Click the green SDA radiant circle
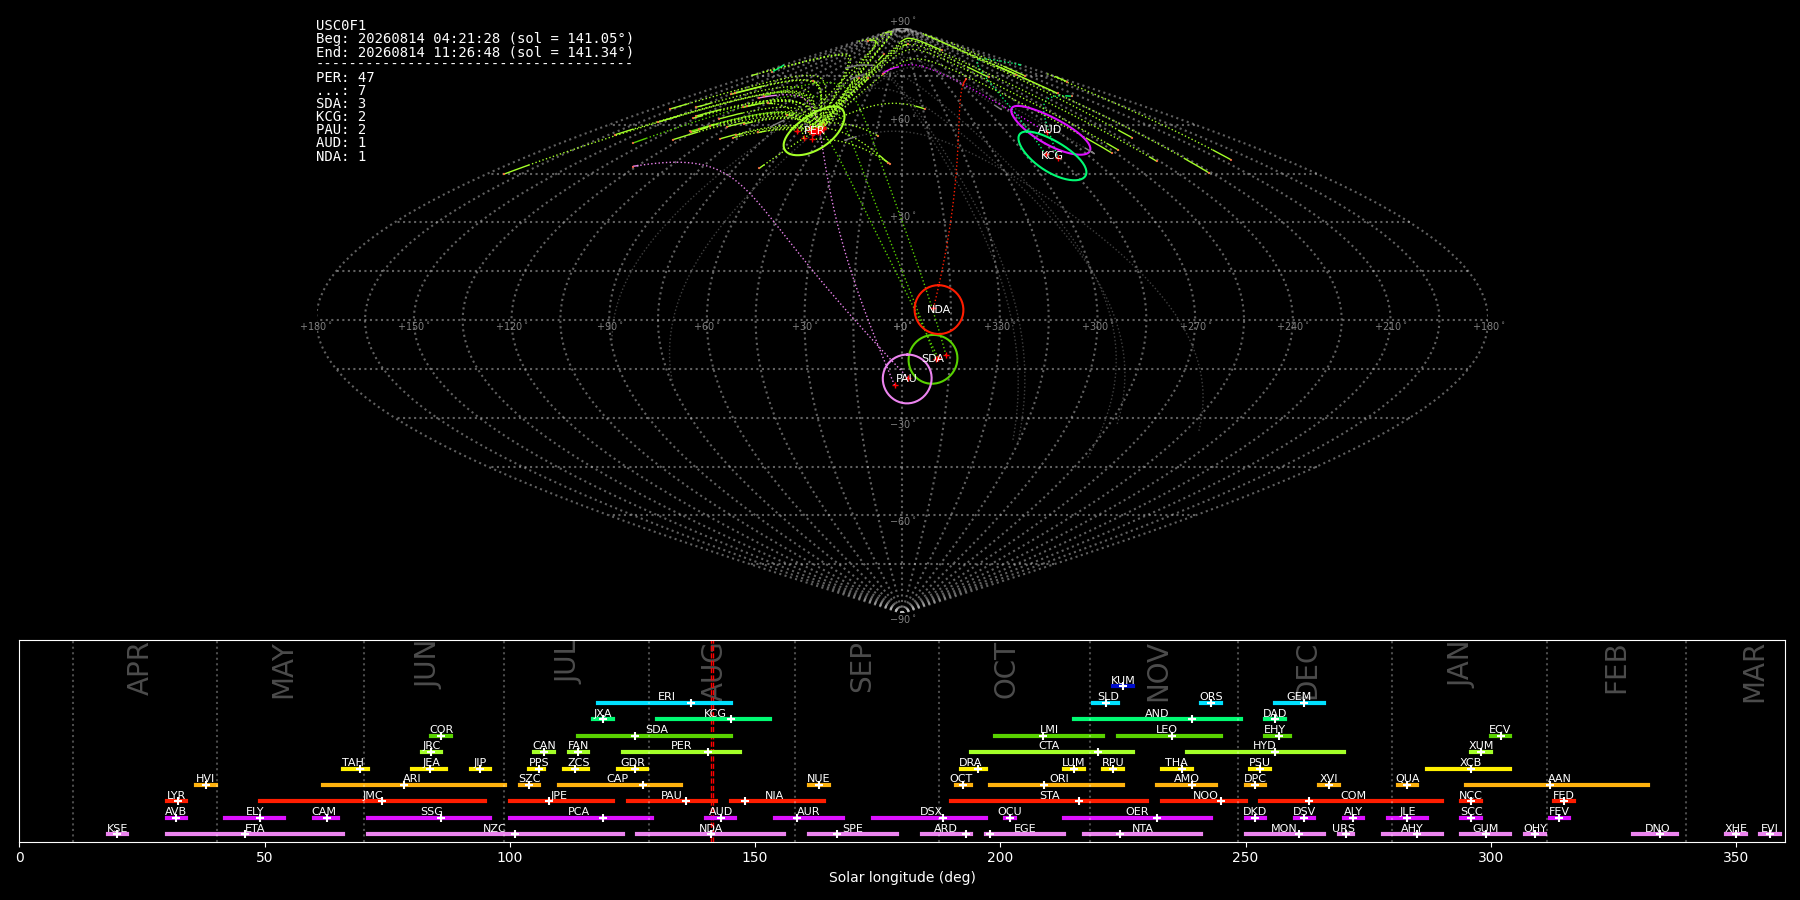 tap(932, 358)
